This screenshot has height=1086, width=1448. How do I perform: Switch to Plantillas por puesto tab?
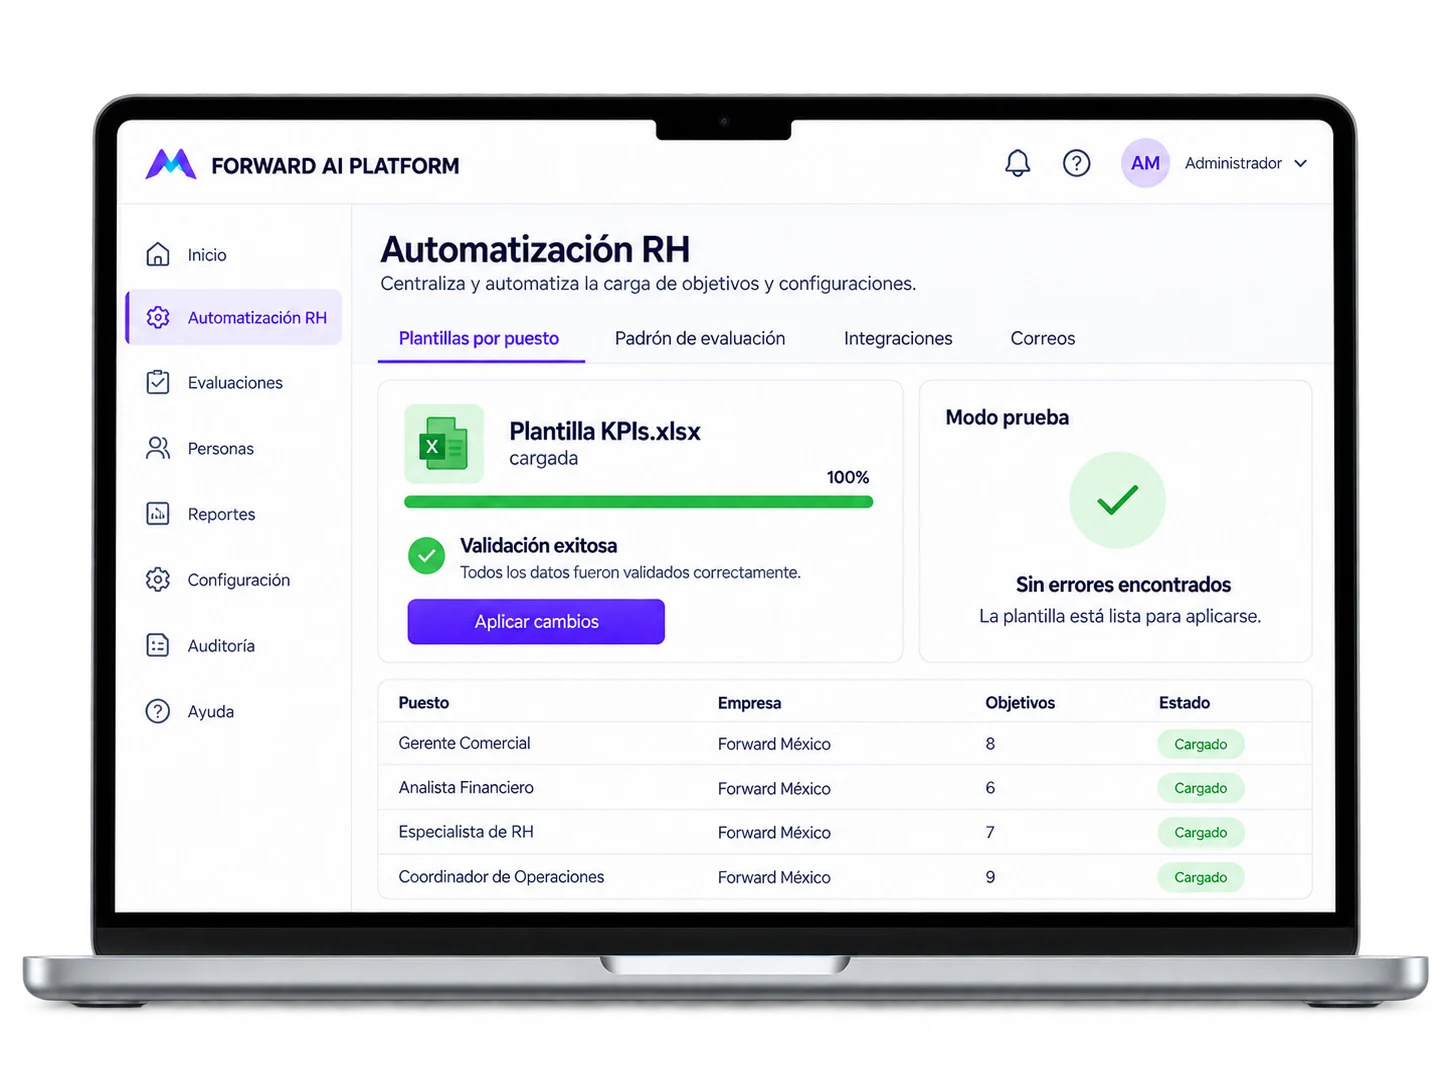pyautogui.click(x=479, y=339)
